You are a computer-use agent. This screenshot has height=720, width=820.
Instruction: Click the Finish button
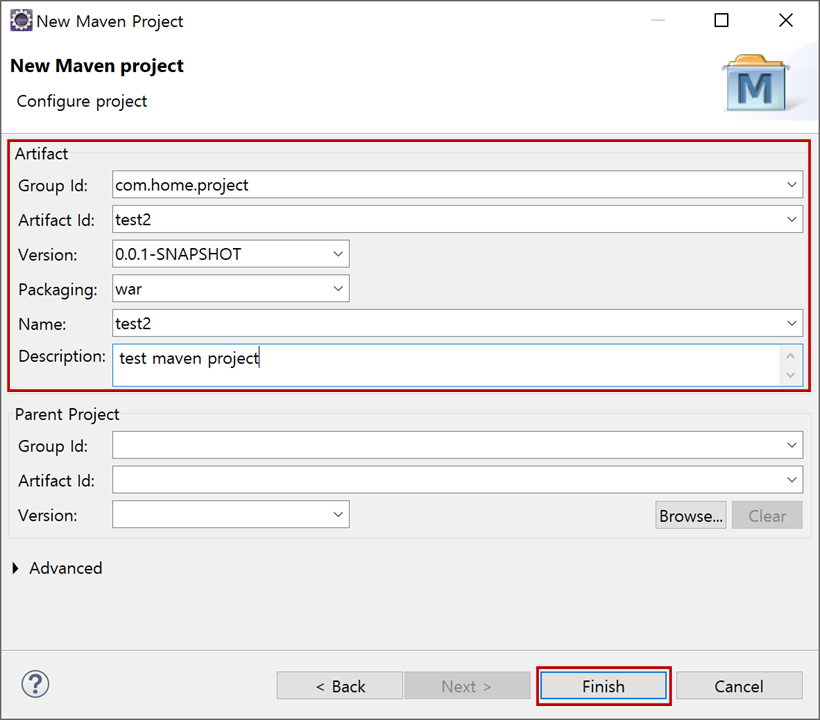[603, 686]
